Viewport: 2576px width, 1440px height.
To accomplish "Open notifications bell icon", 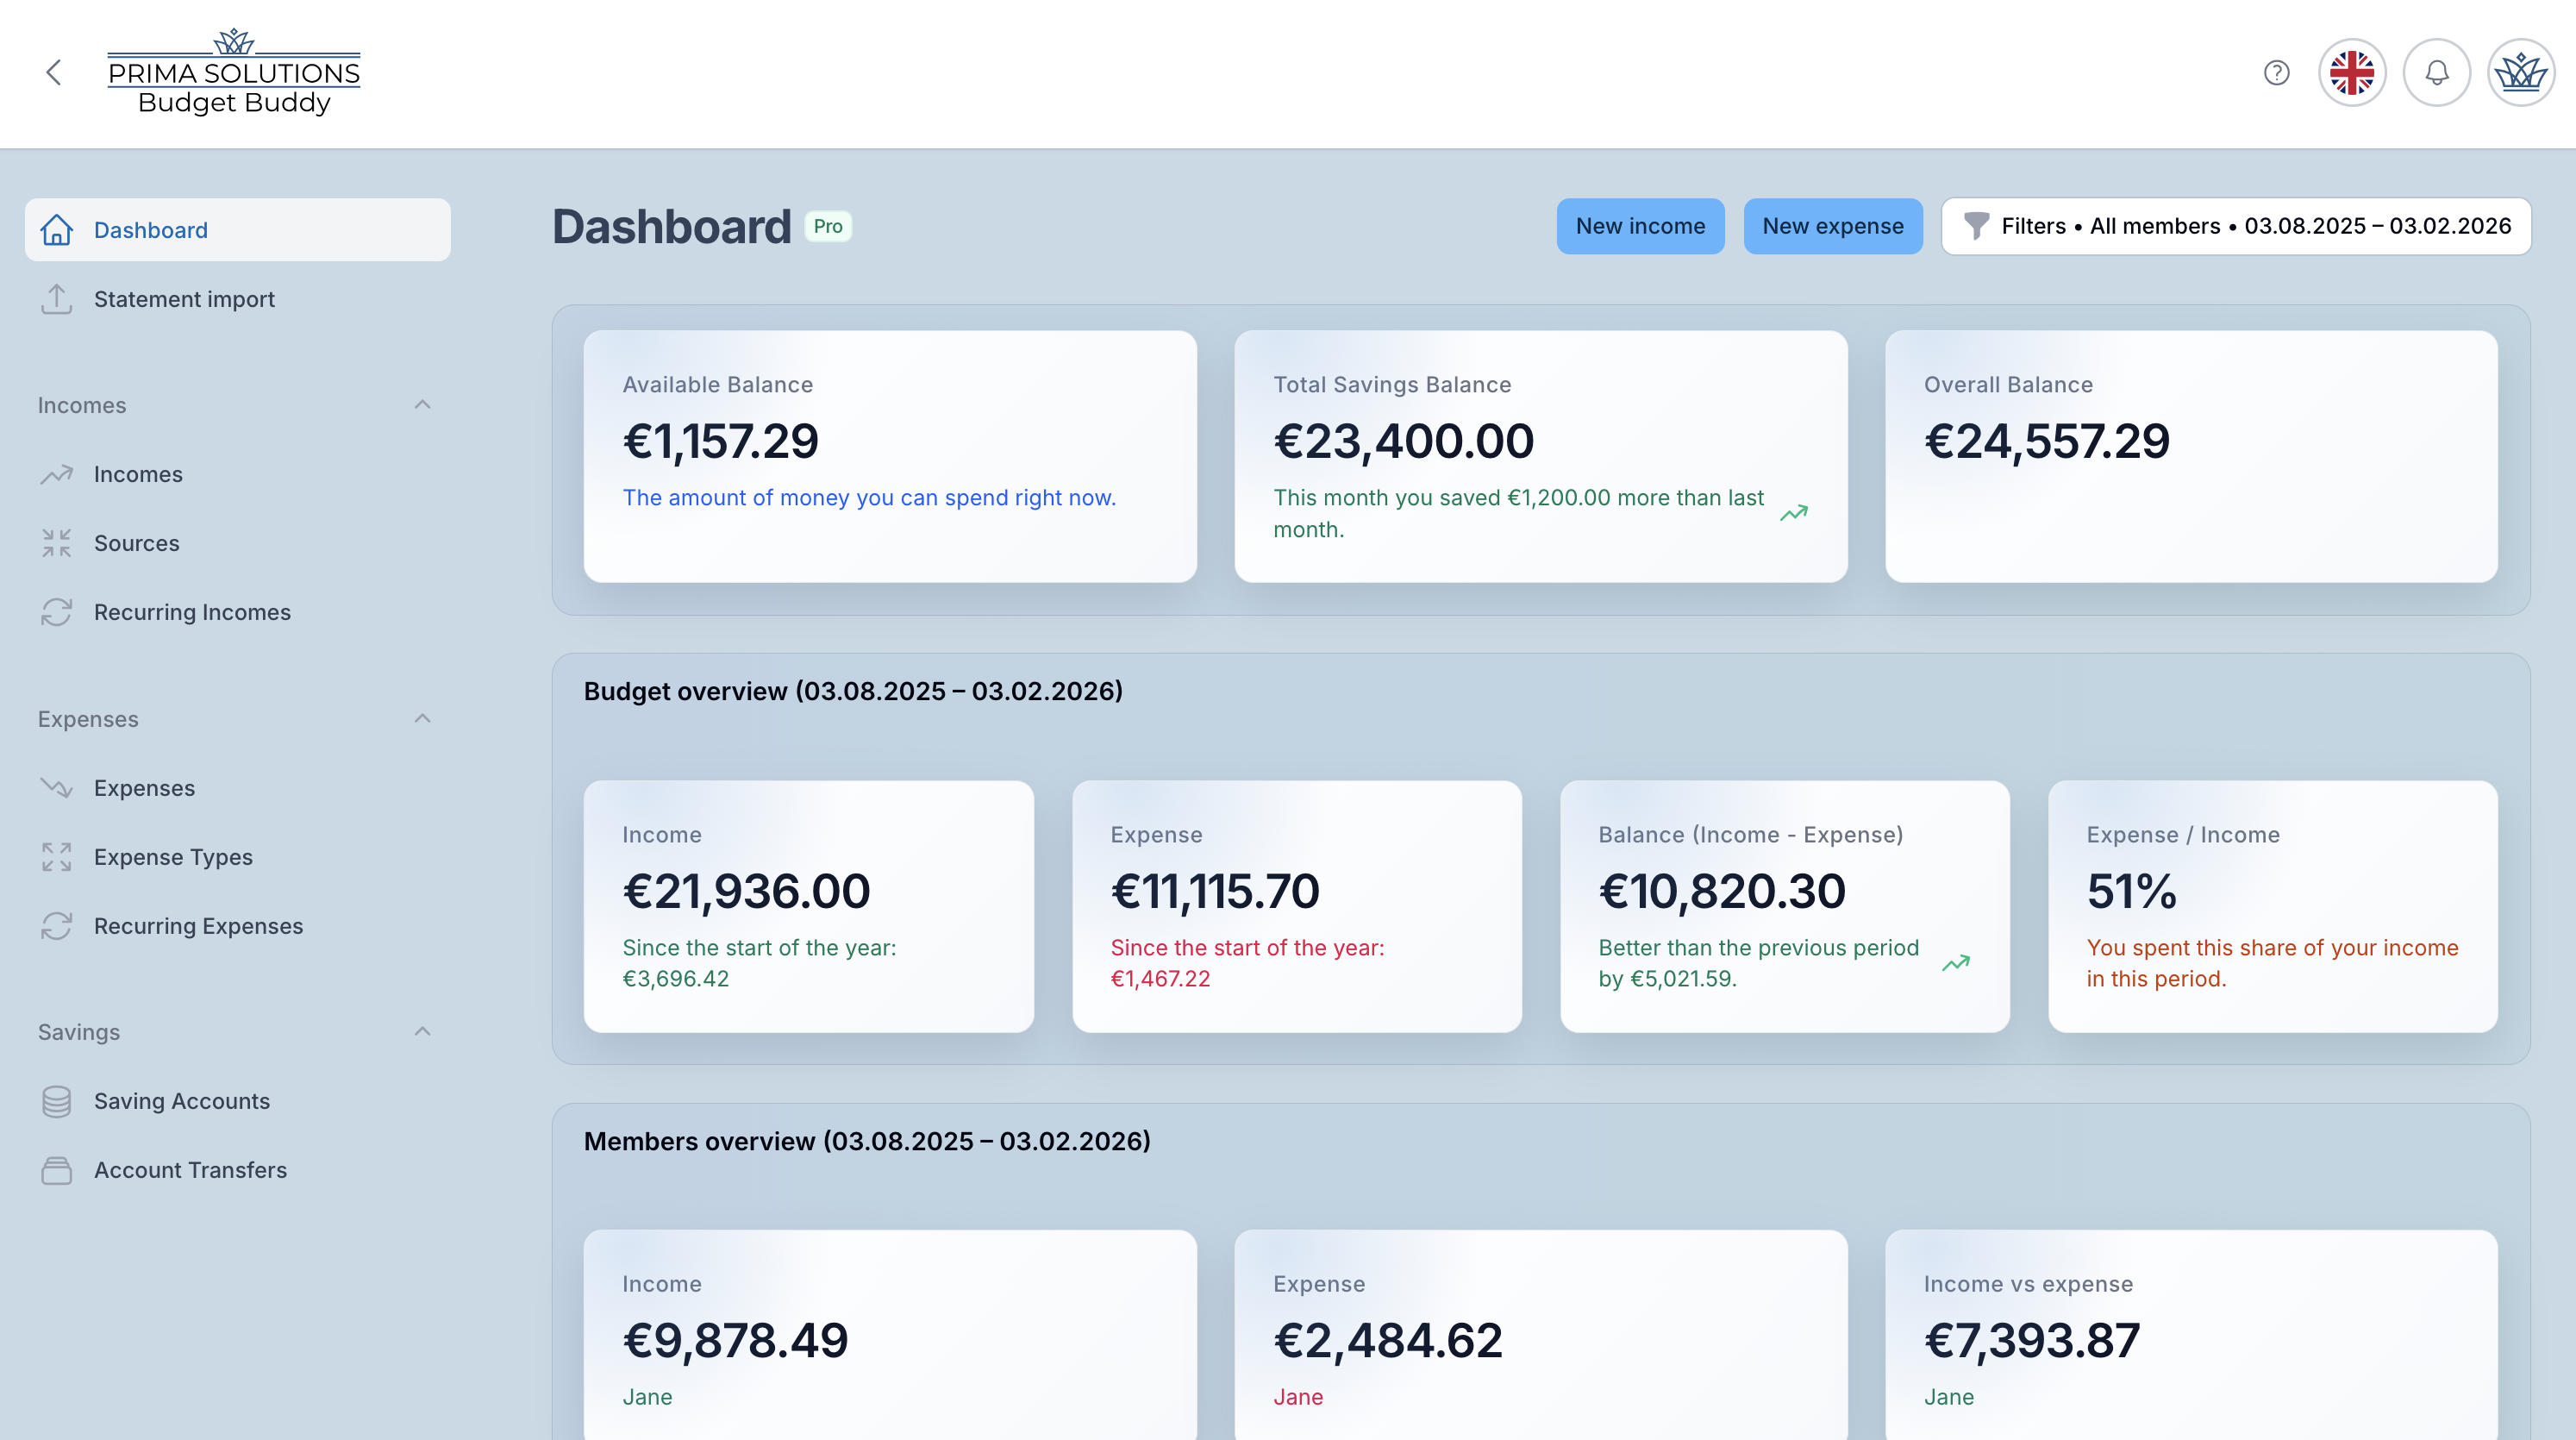I will pos(2436,72).
